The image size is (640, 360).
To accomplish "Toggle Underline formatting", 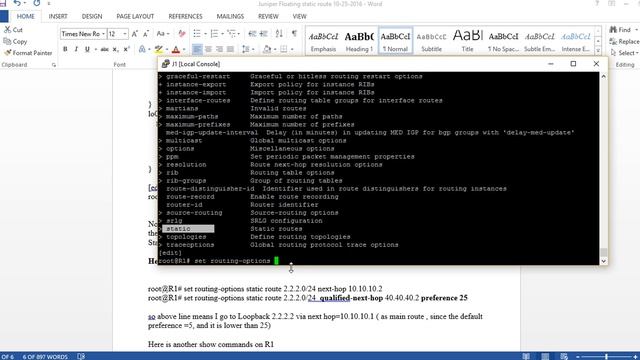I will [x=87, y=49].
